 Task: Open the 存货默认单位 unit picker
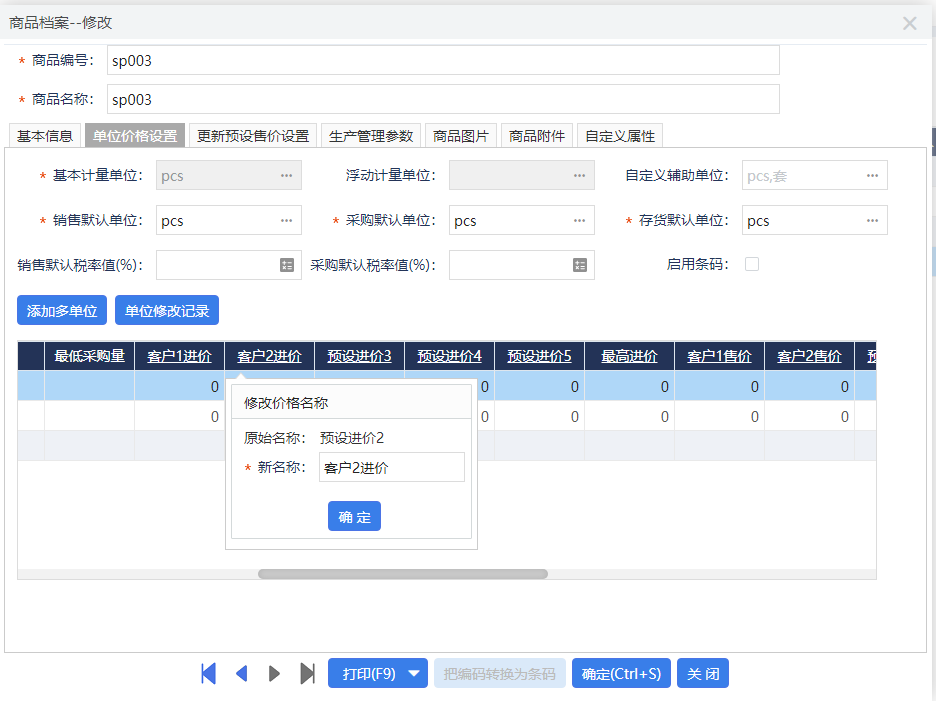pyautogui.click(x=873, y=220)
